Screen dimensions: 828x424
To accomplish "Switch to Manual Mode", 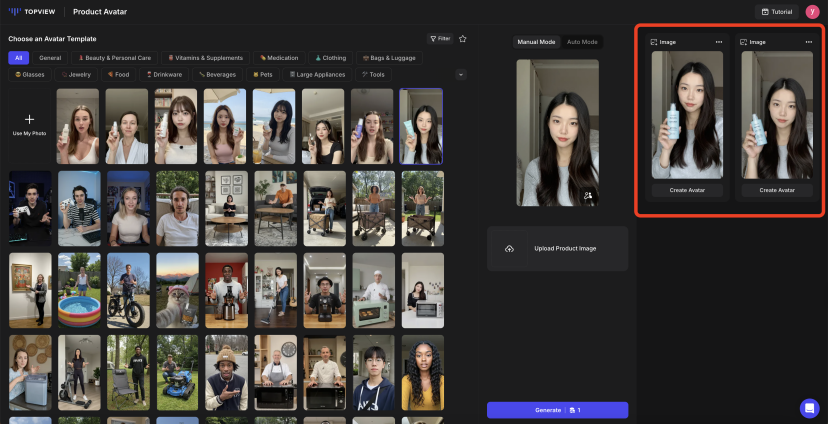I will click(536, 42).
